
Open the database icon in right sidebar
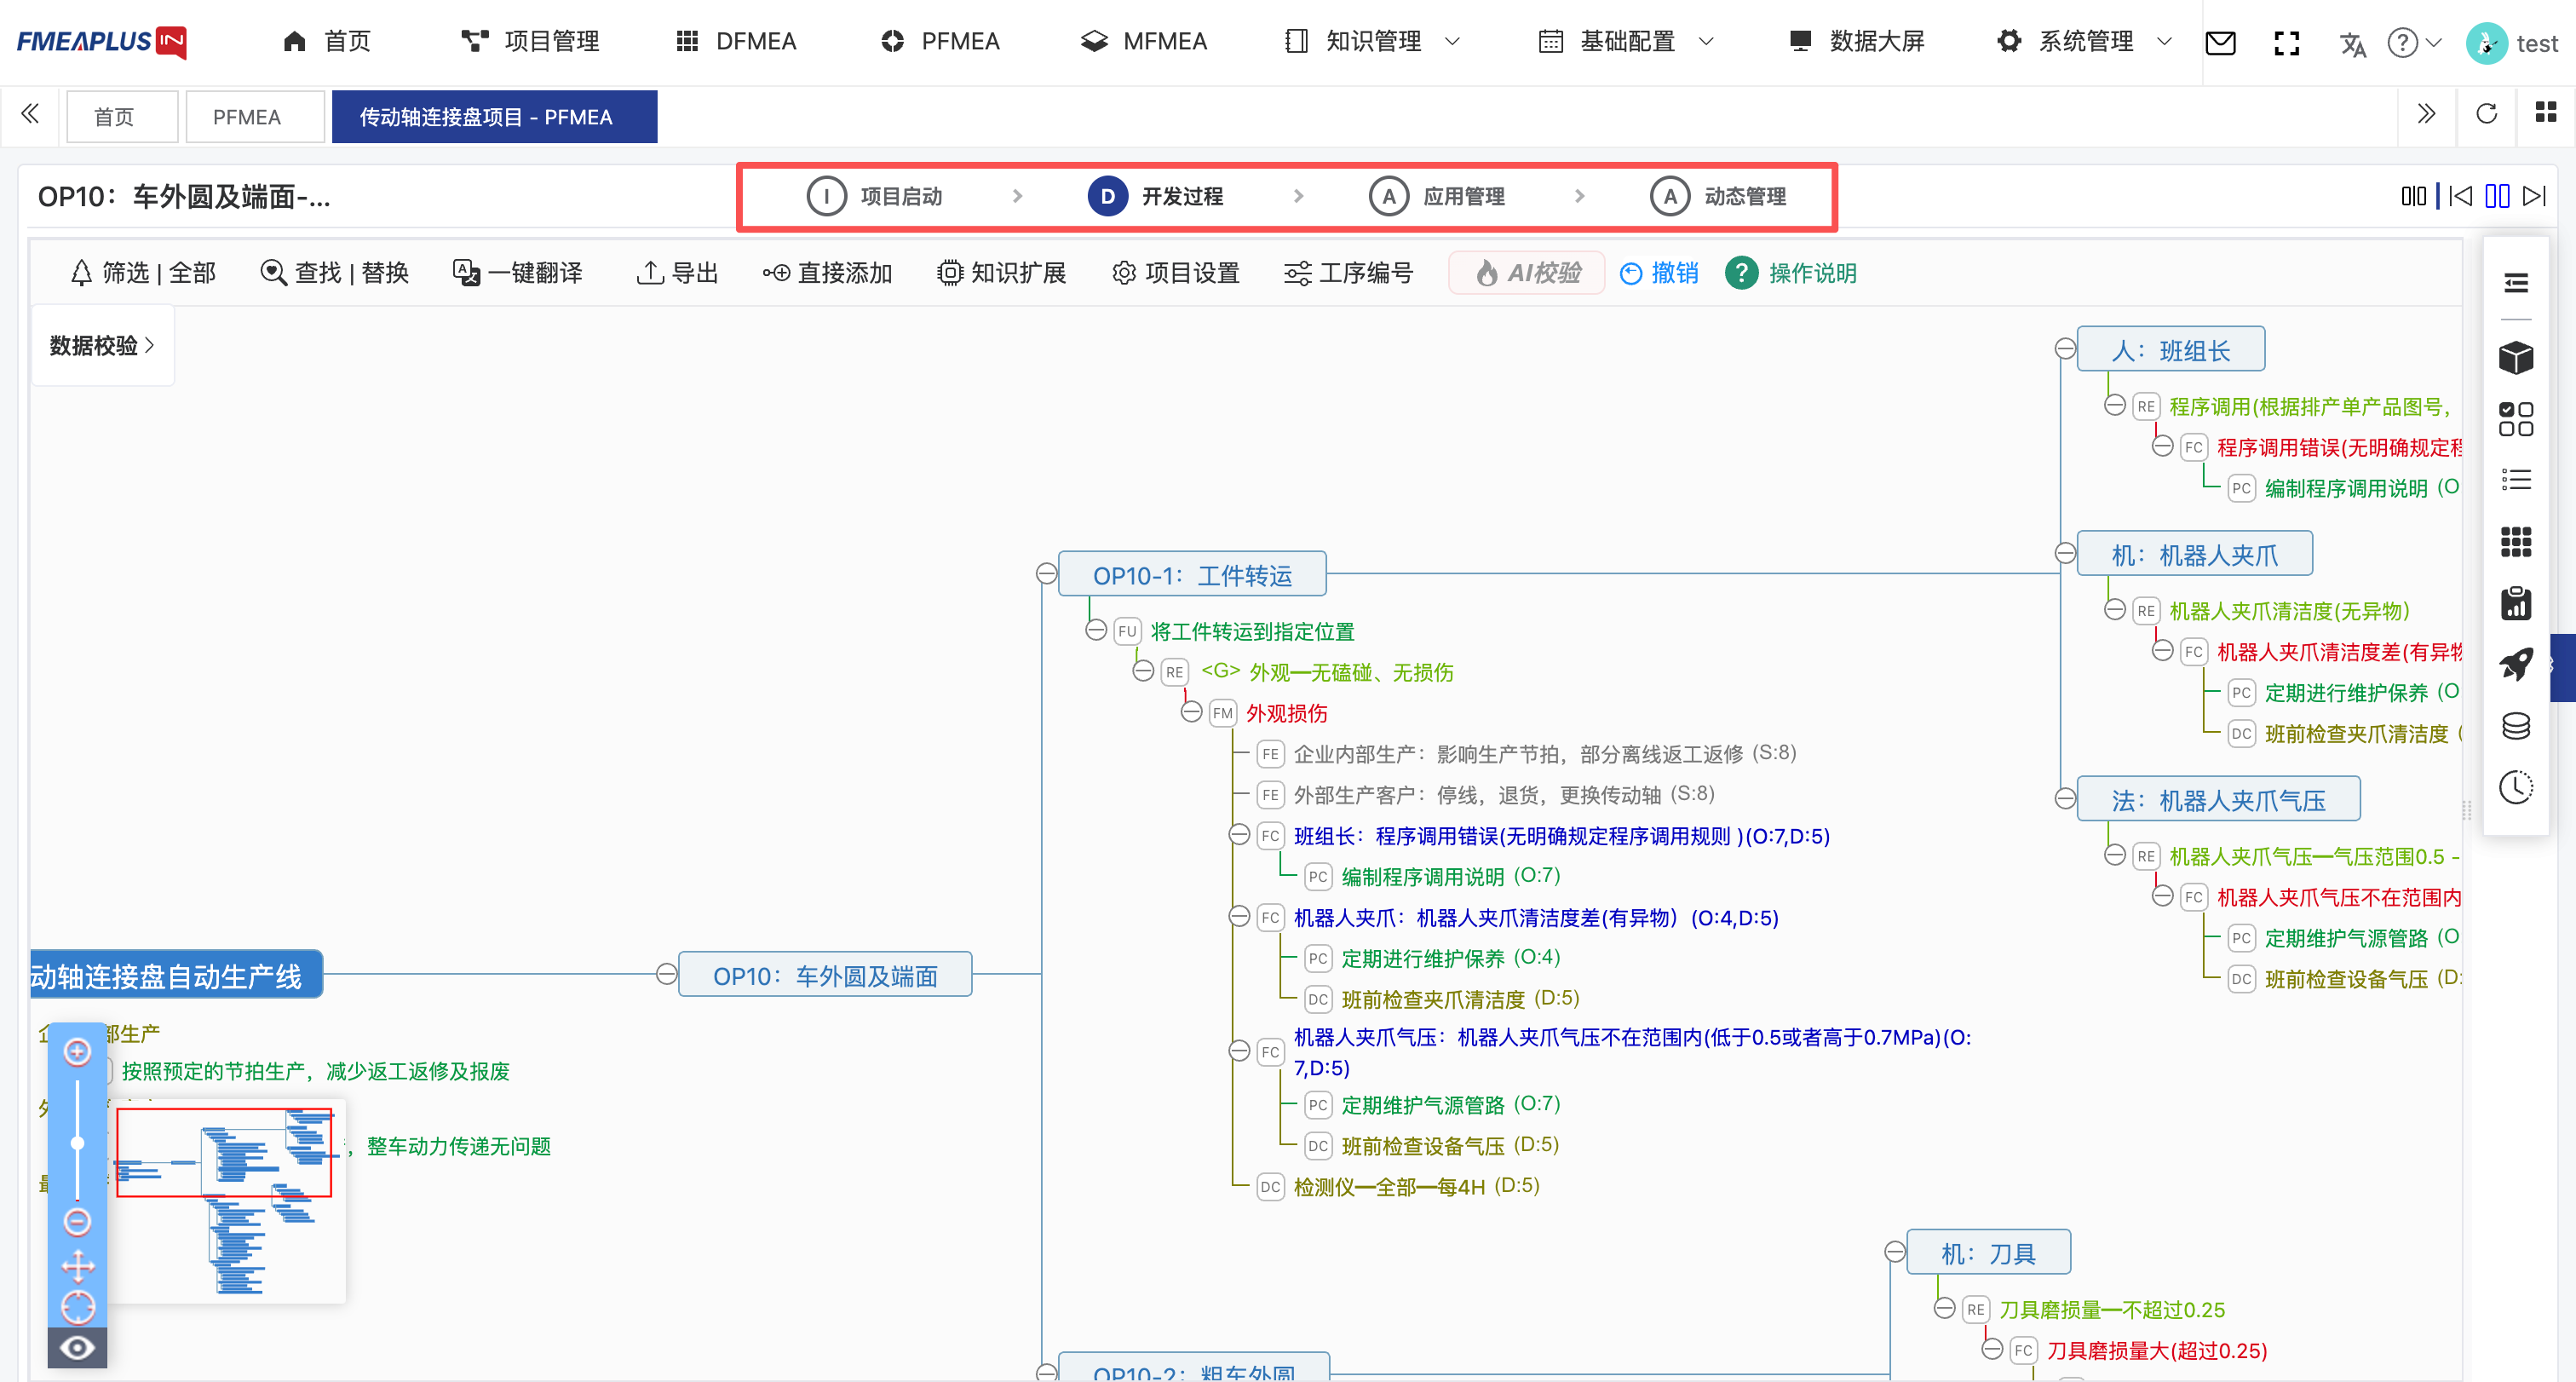click(x=2515, y=726)
